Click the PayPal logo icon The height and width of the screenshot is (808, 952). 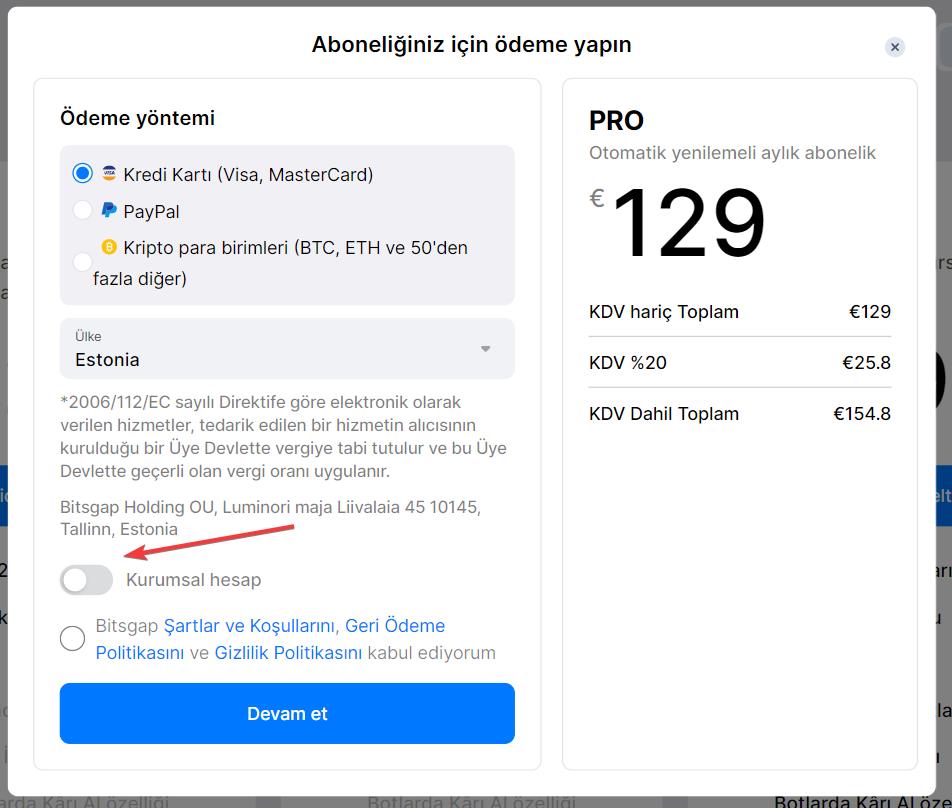click(x=109, y=211)
